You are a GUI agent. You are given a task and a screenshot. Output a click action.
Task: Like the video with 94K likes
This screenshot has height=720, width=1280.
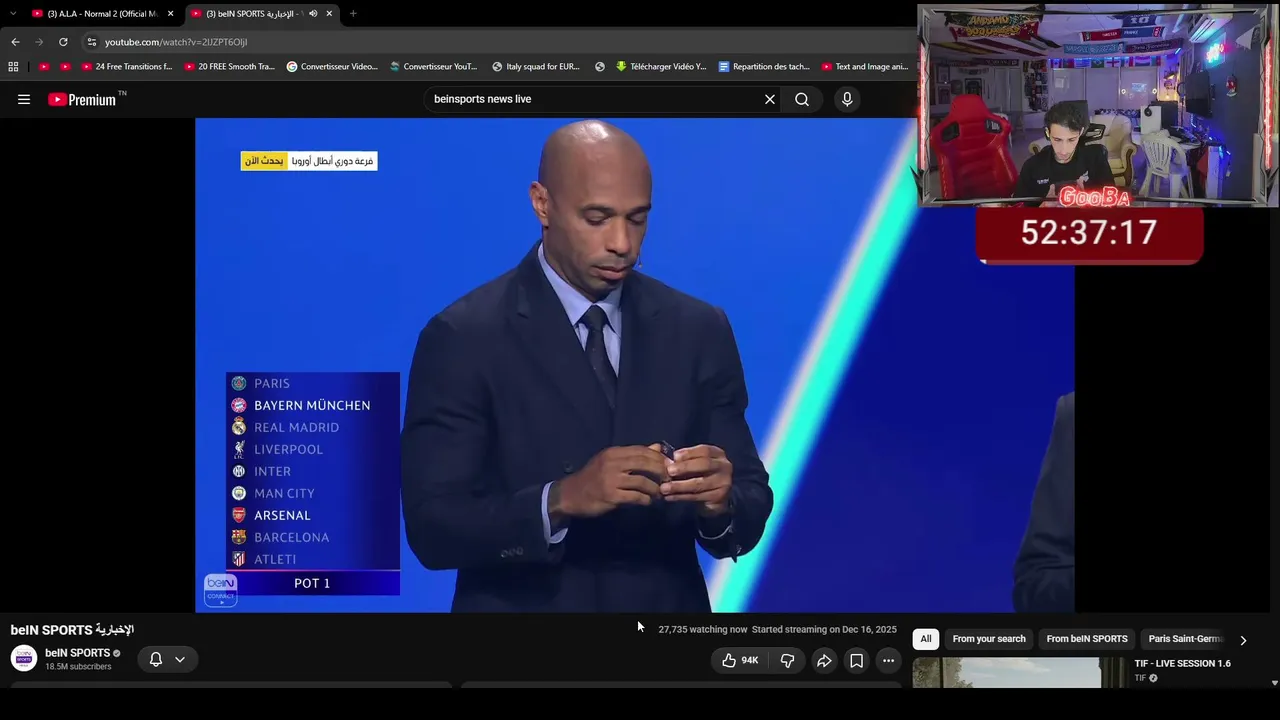(739, 660)
